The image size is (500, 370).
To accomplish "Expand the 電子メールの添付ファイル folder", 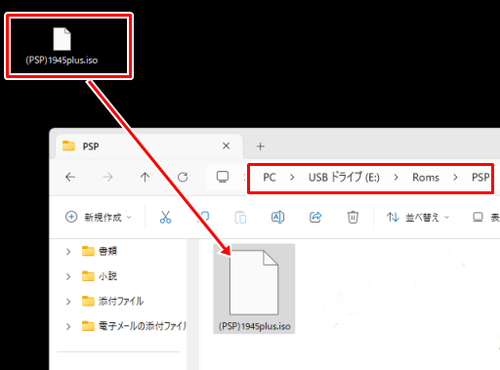I will coord(68,326).
